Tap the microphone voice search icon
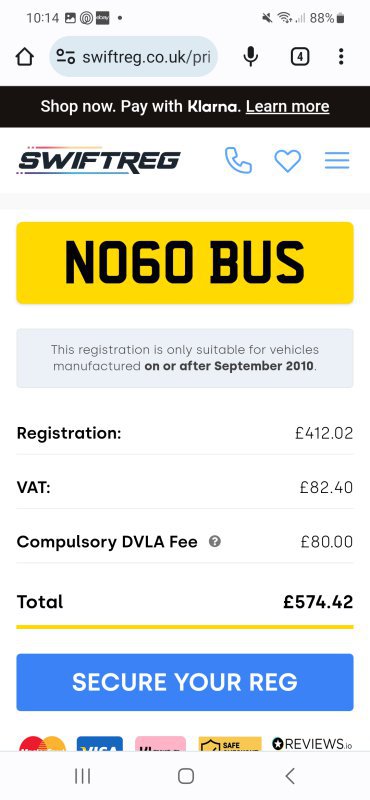Screen dimensions: 370x800 tap(250, 57)
